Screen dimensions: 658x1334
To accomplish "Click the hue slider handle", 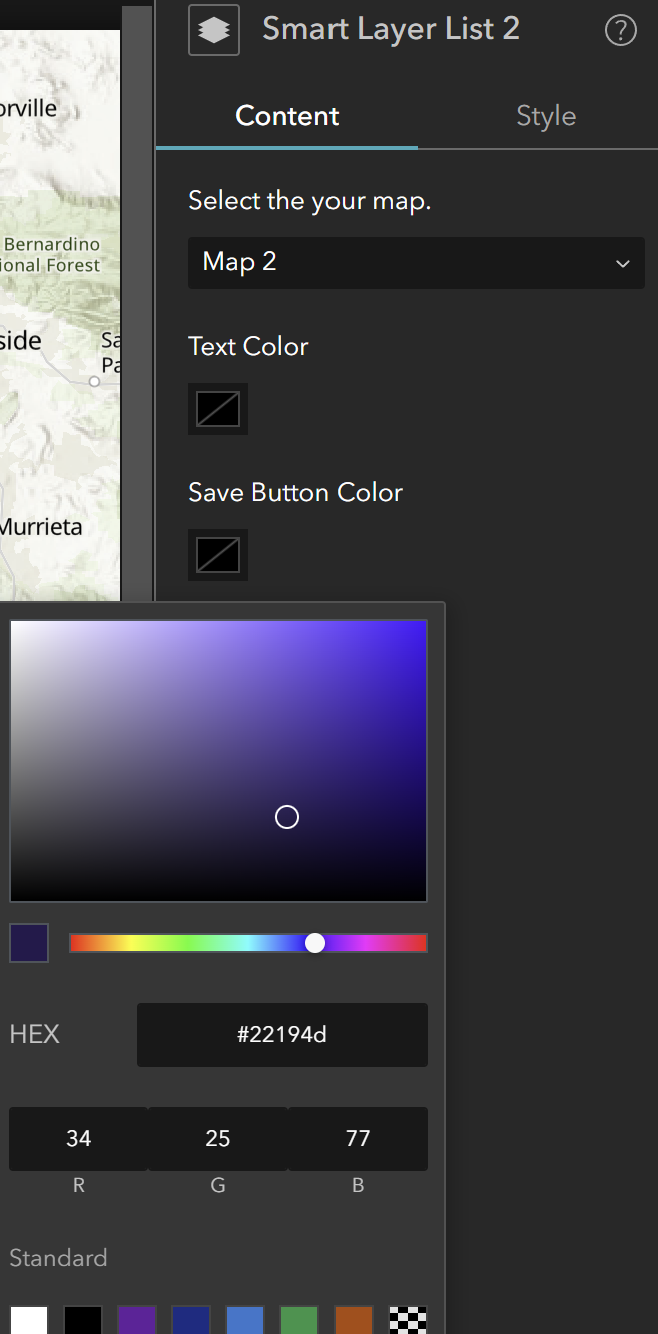I will pyautogui.click(x=315, y=943).
